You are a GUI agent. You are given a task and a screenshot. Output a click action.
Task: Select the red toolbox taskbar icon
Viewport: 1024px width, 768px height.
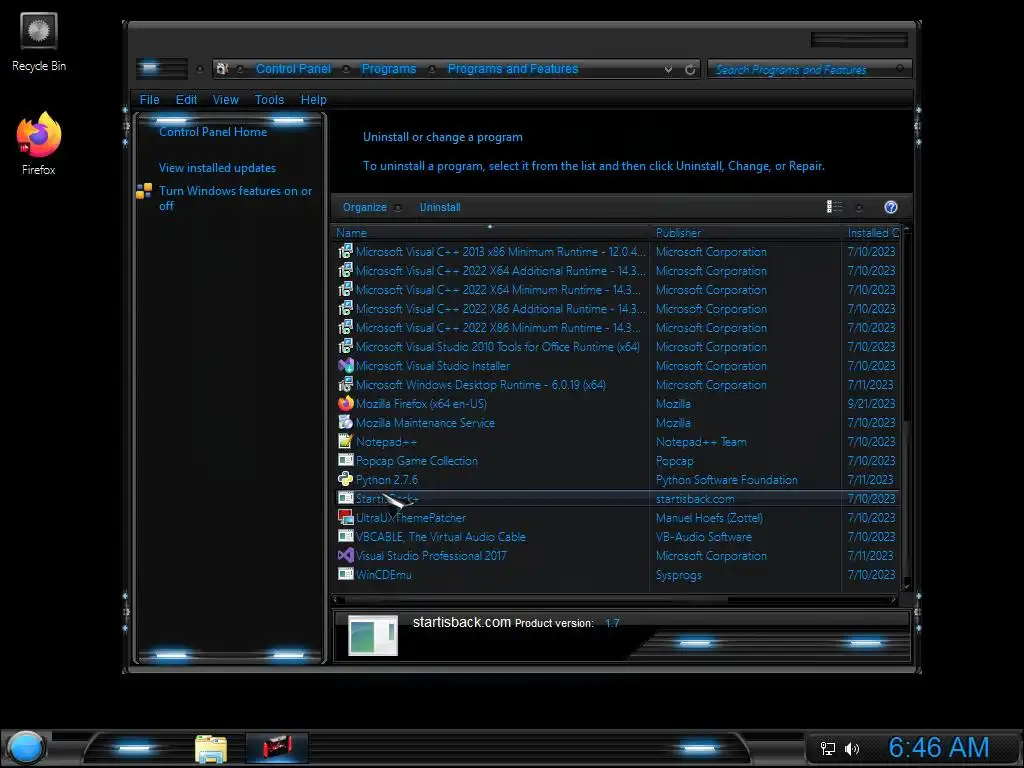[277, 747]
